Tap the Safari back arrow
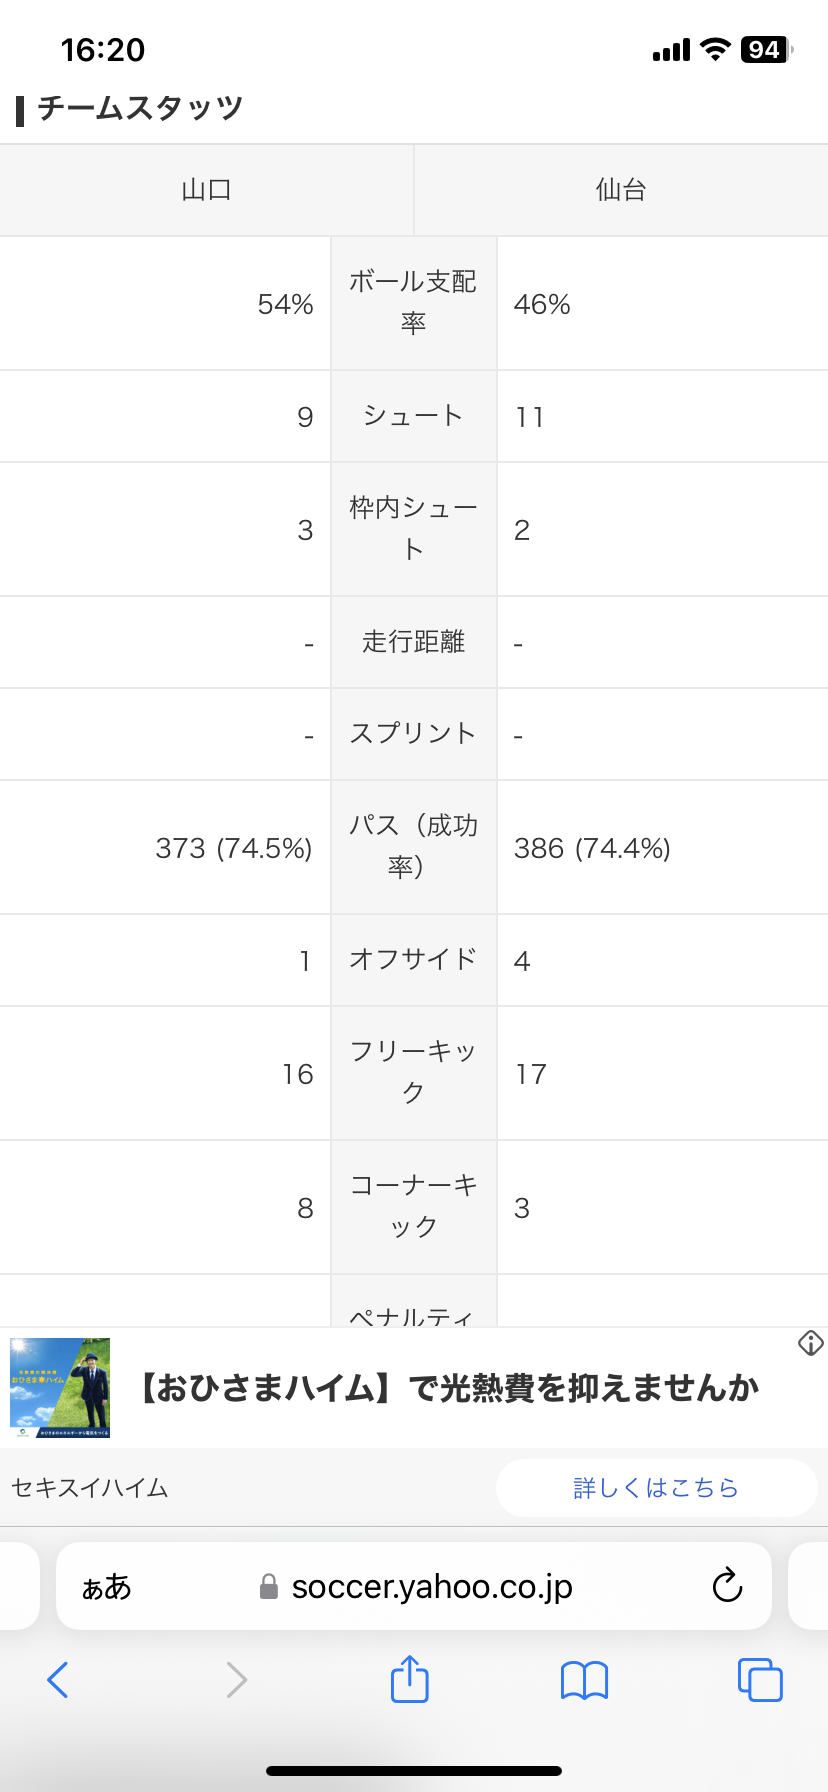828x1792 pixels. 58,1680
